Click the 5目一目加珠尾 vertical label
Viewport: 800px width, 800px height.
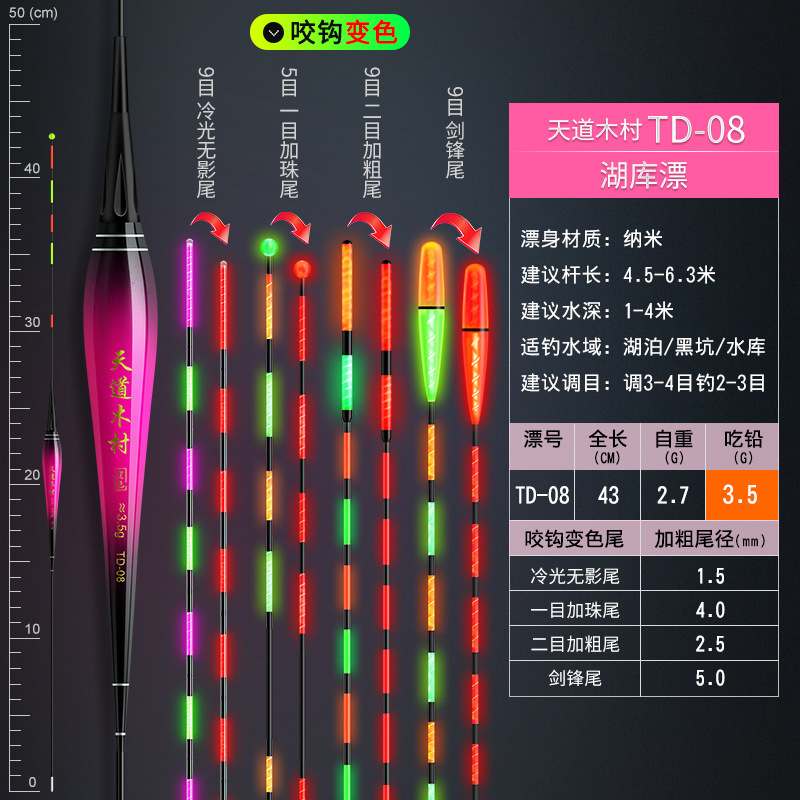click(289, 133)
